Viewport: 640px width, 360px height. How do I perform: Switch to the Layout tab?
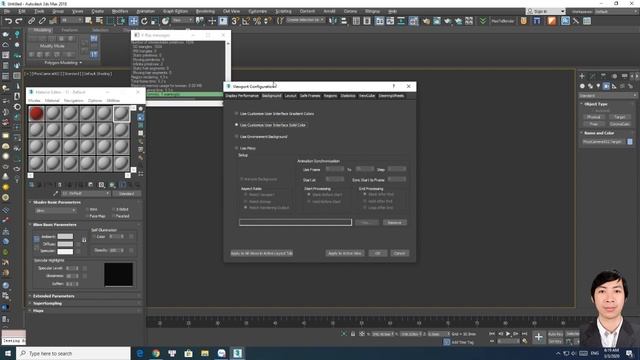click(x=291, y=96)
